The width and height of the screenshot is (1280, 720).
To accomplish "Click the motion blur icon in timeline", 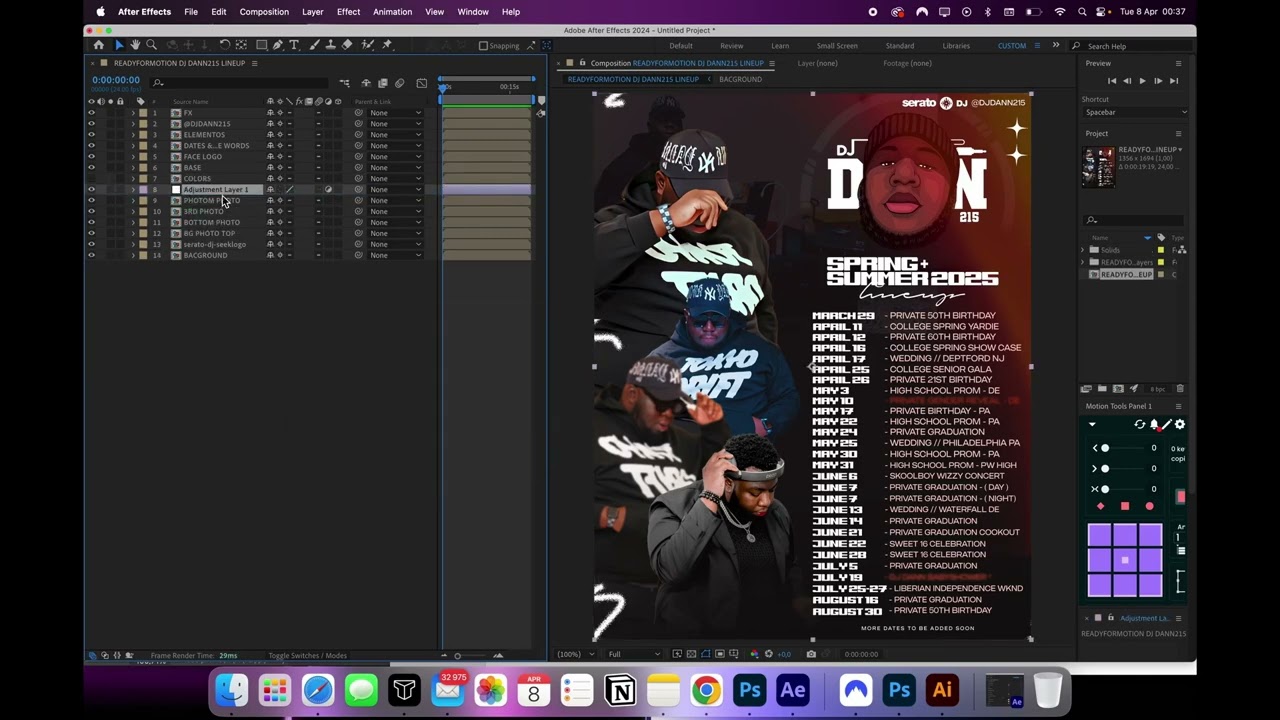I will point(400,83).
